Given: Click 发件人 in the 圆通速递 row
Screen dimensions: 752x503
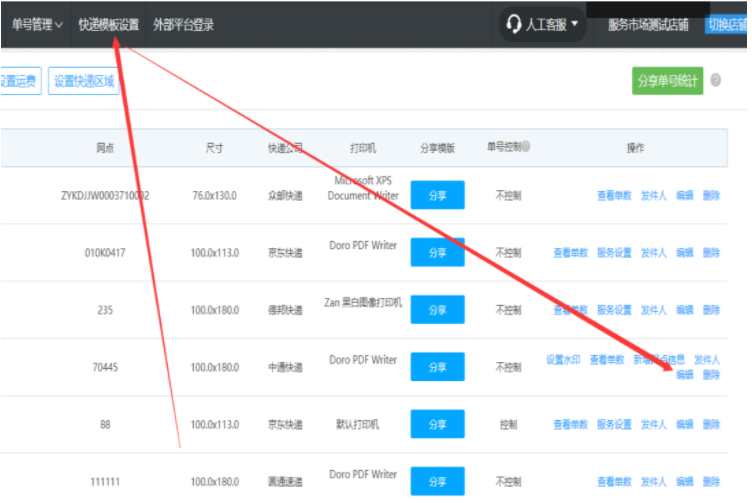Looking at the screenshot, I should (653, 481).
